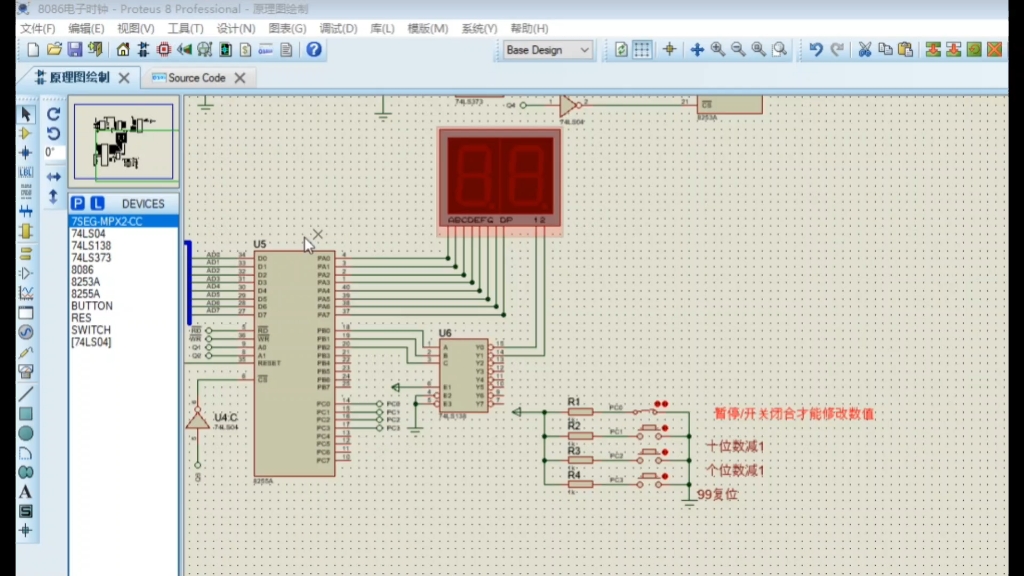
Task: Click the rotation angle input field
Action: pyautogui.click(x=54, y=152)
